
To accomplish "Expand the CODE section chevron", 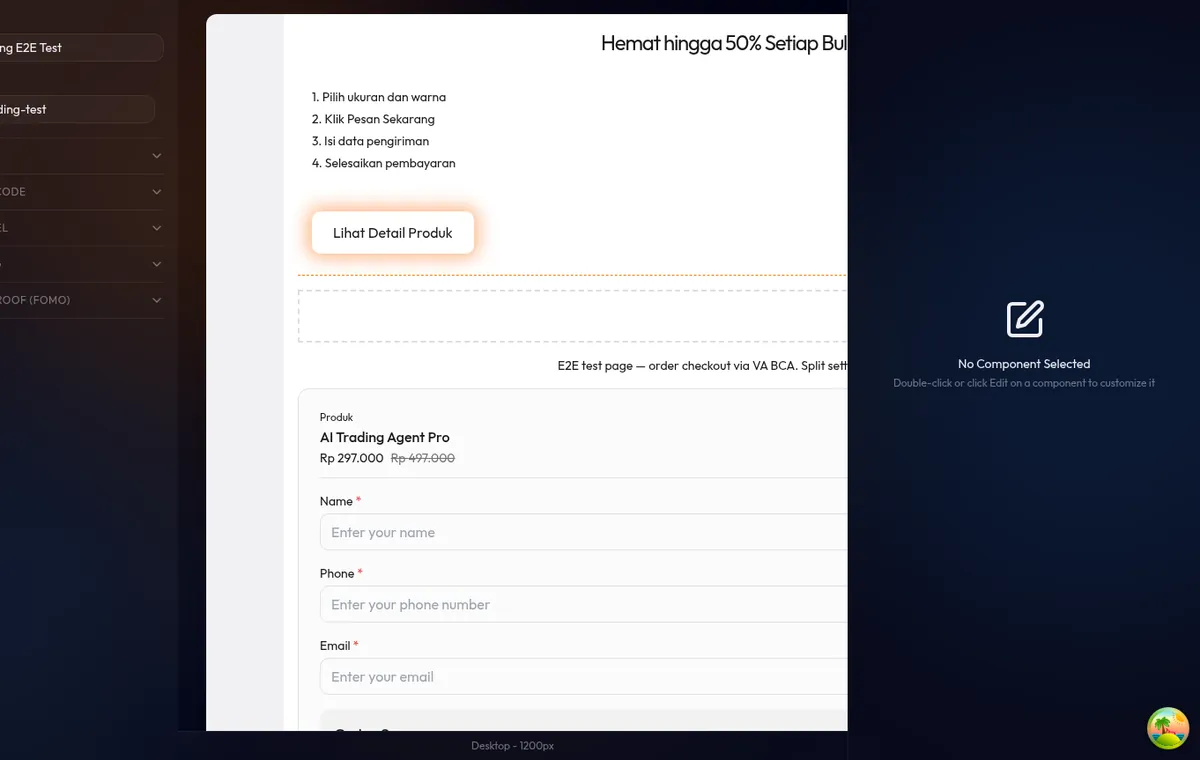I will [x=157, y=192].
